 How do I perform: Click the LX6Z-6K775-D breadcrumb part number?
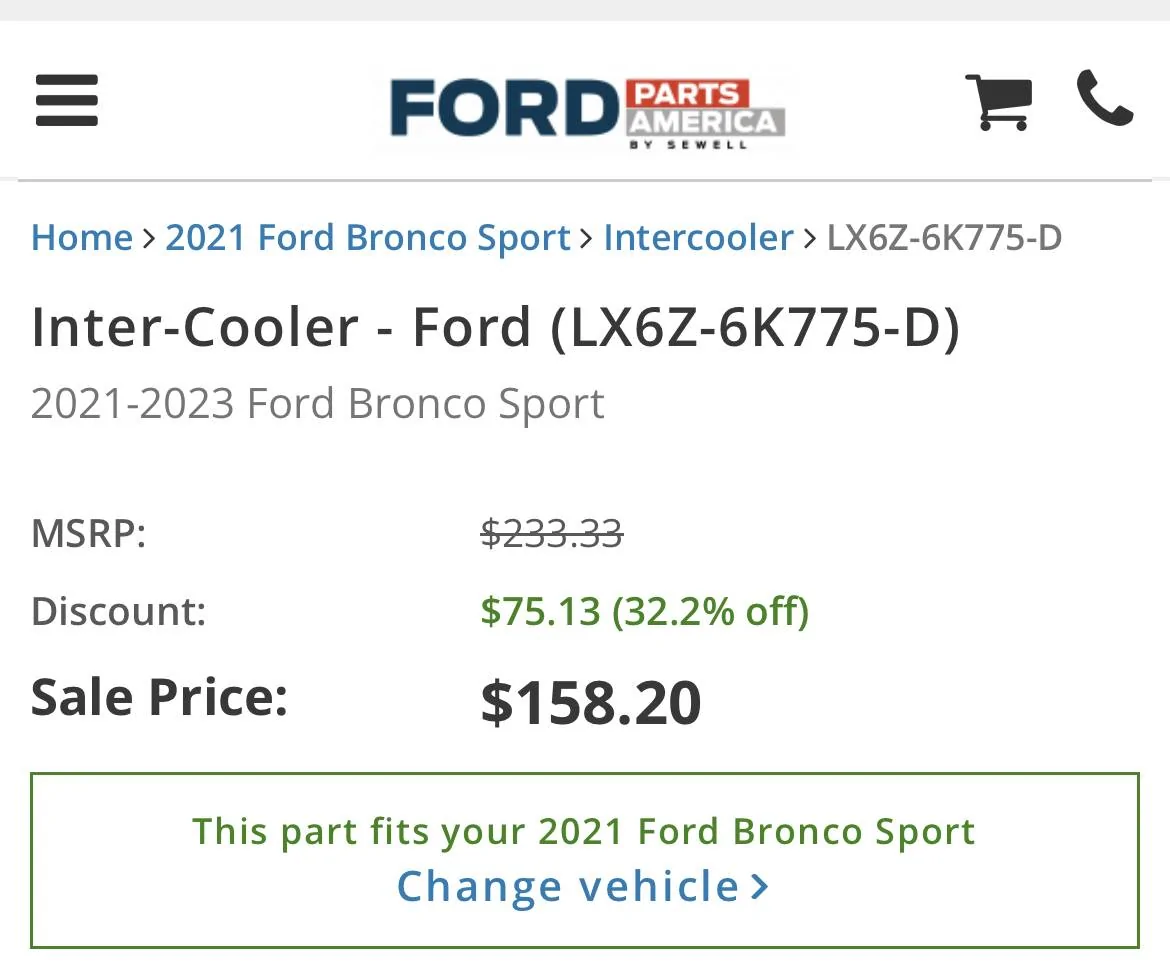coord(944,238)
